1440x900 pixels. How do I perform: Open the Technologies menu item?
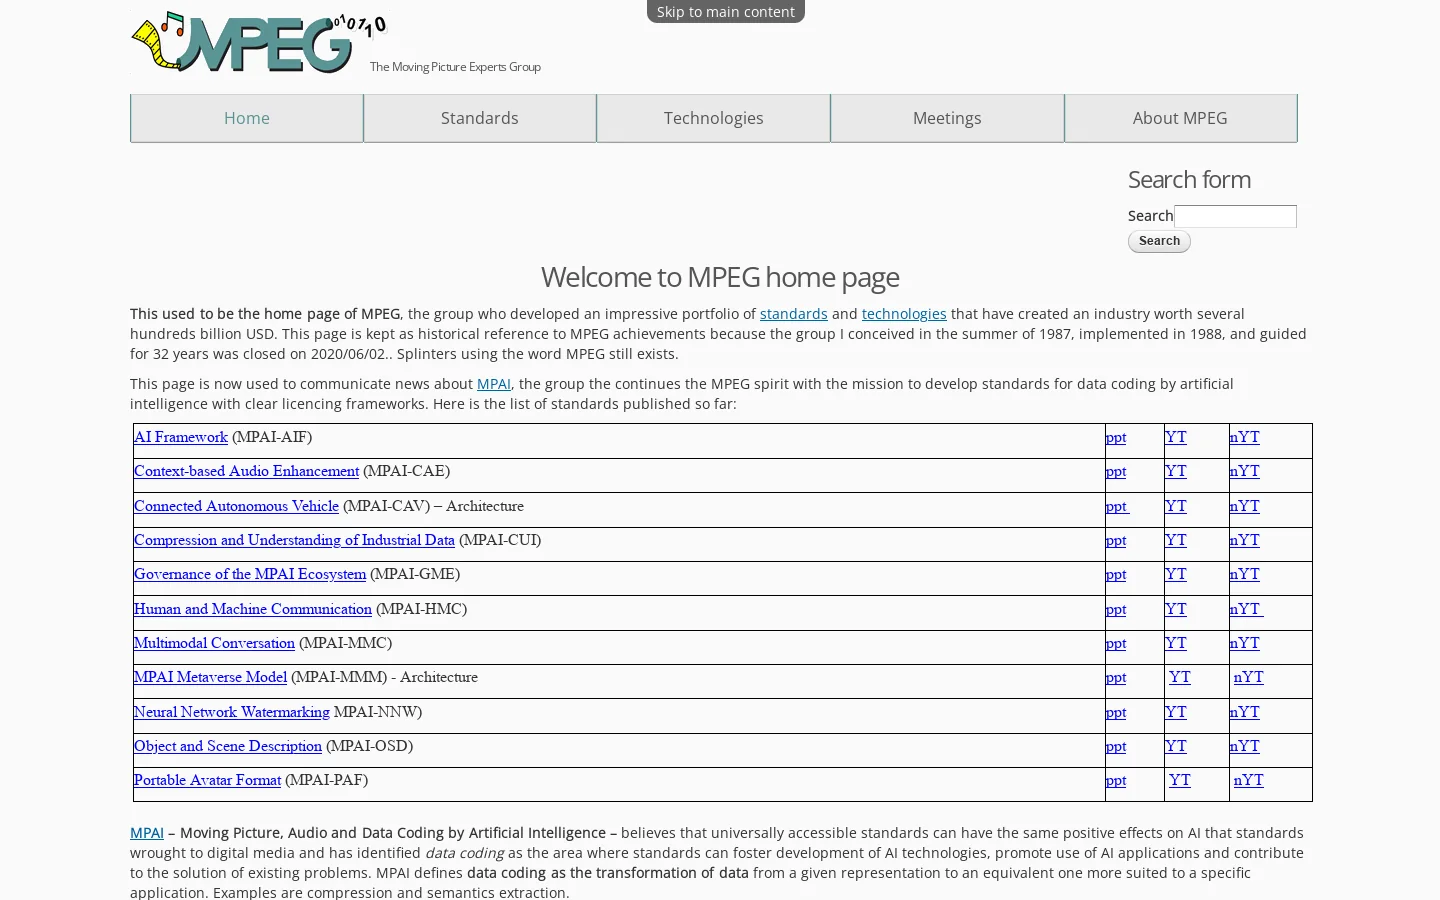[713, 118]
